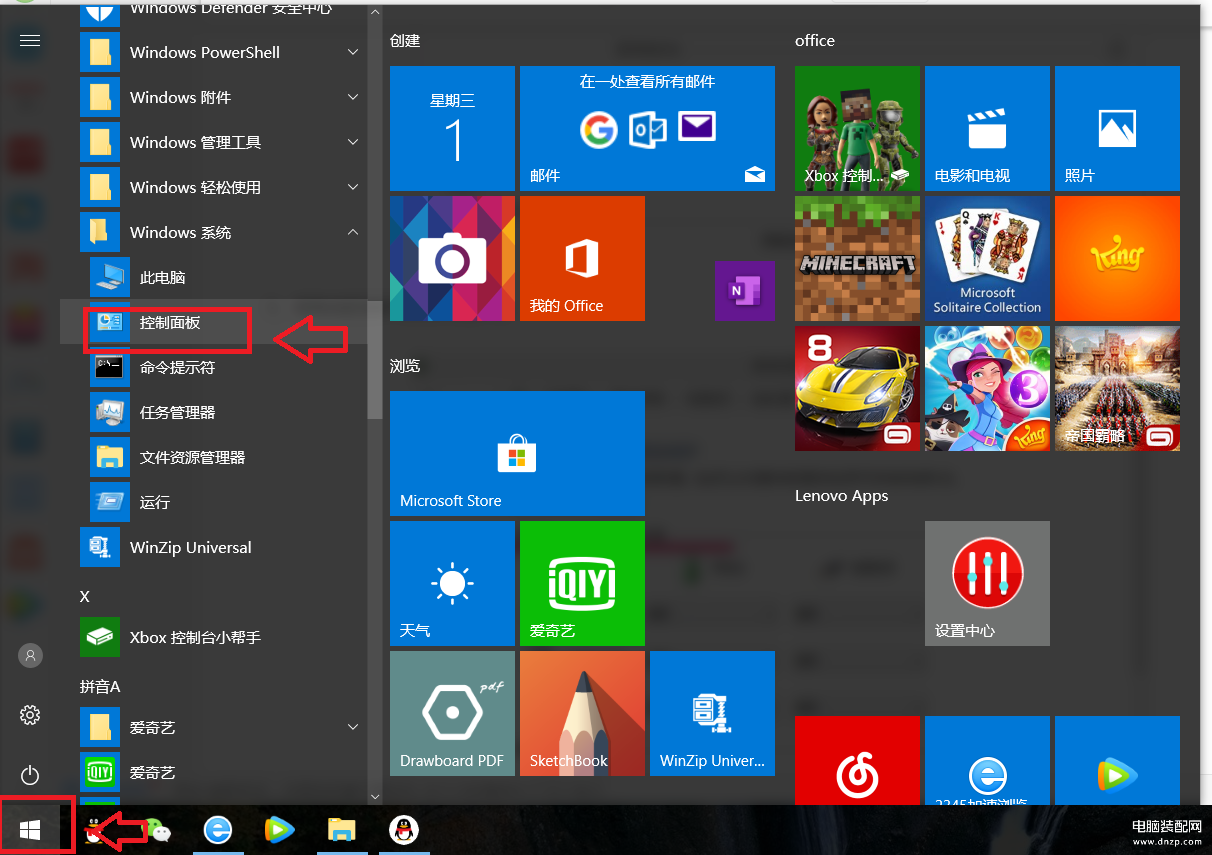Open Xbox 控制台小帮手 in app list

pos(214,637)
